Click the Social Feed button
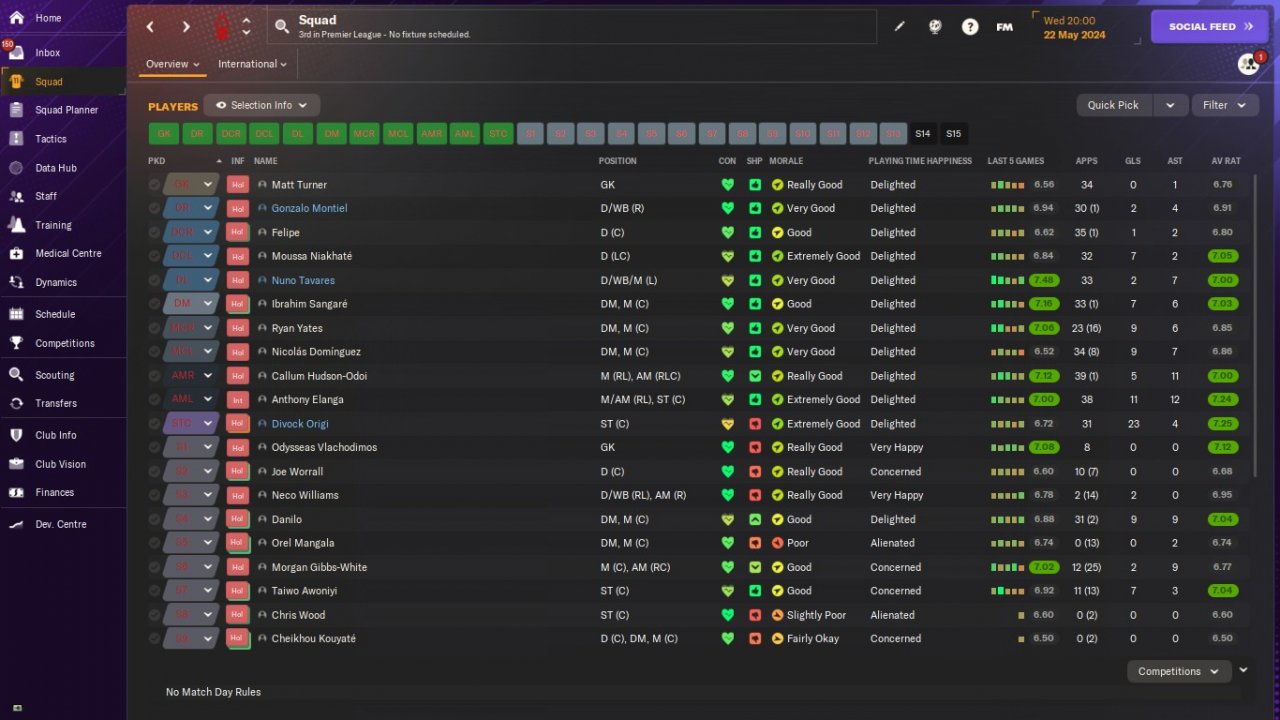Screen dimensions: 1280x720 pyautogui.click(x=1209, y=27)
